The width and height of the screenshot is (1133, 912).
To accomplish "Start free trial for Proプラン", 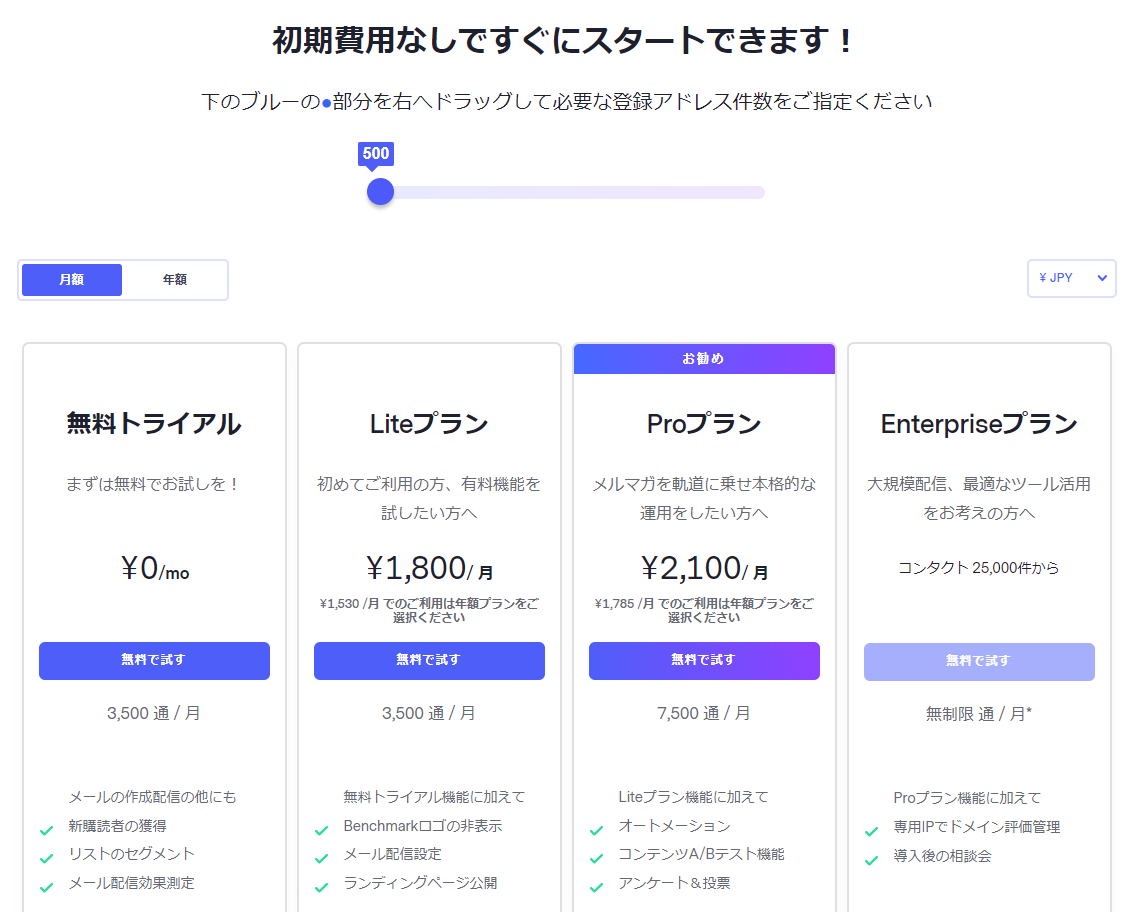I will coord(704,660).
